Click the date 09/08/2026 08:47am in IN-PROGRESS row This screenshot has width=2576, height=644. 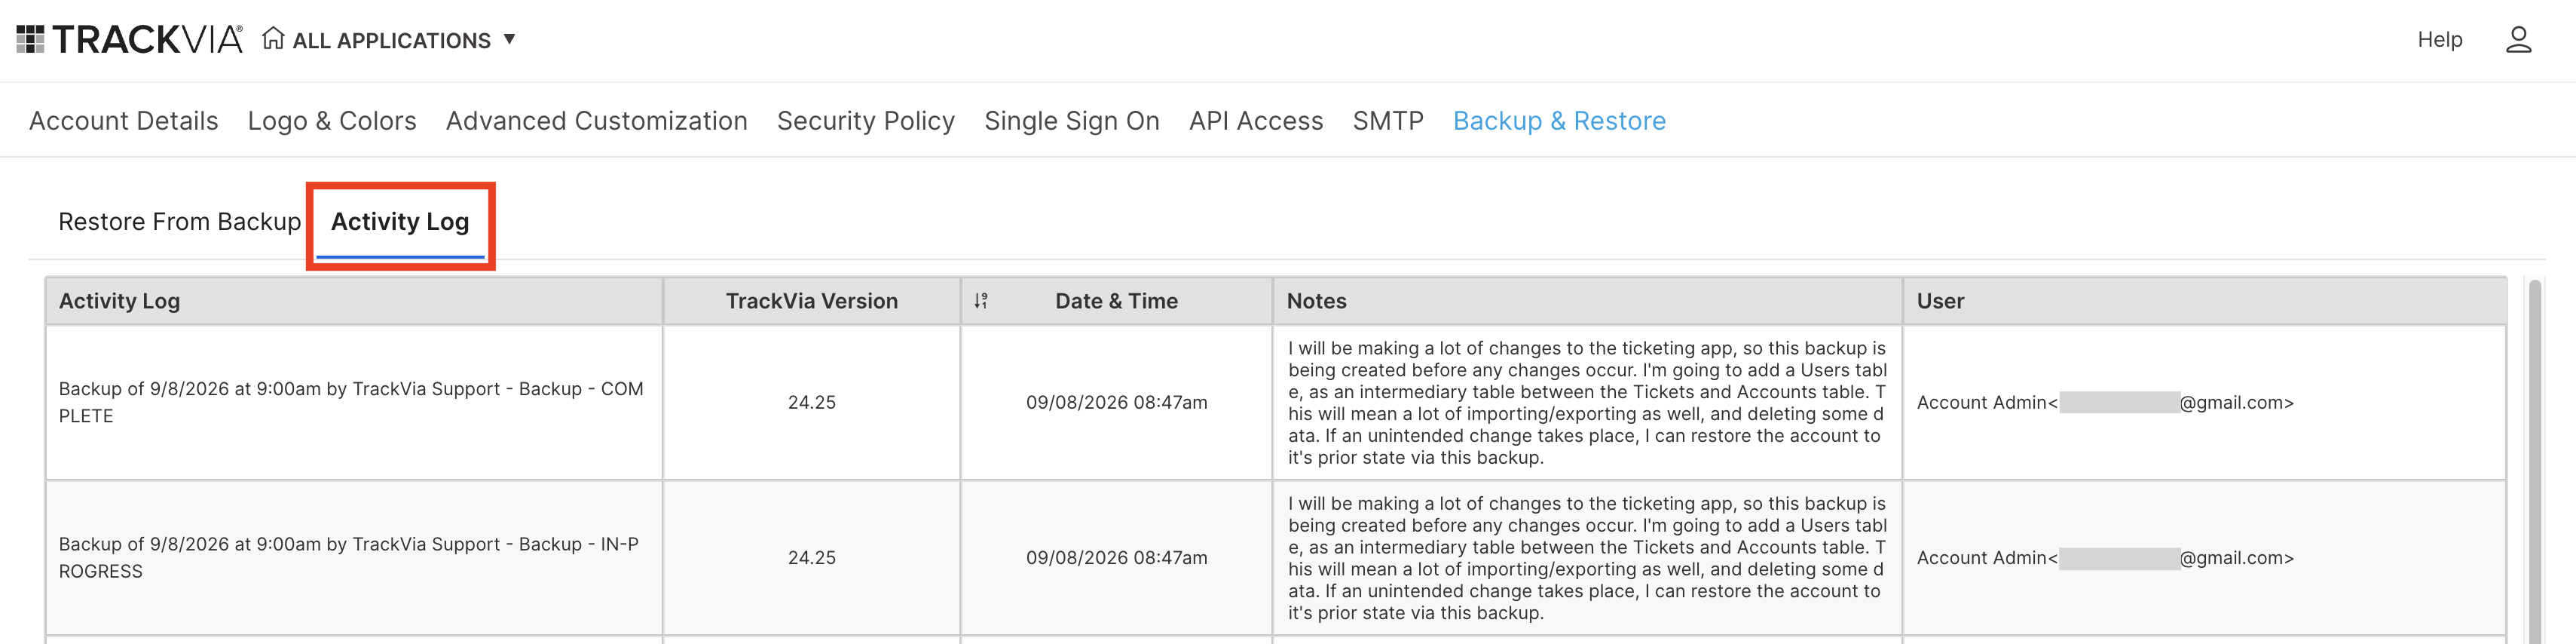click(1117, 558)
